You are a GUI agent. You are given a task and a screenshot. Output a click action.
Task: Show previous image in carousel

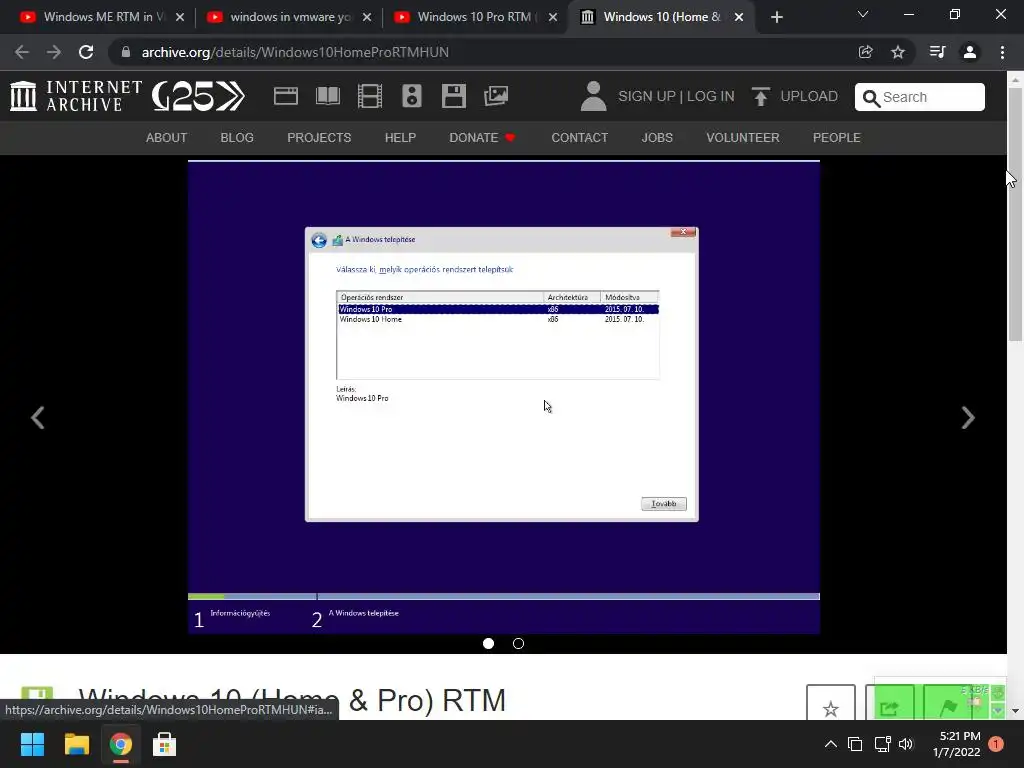[38, 418]
